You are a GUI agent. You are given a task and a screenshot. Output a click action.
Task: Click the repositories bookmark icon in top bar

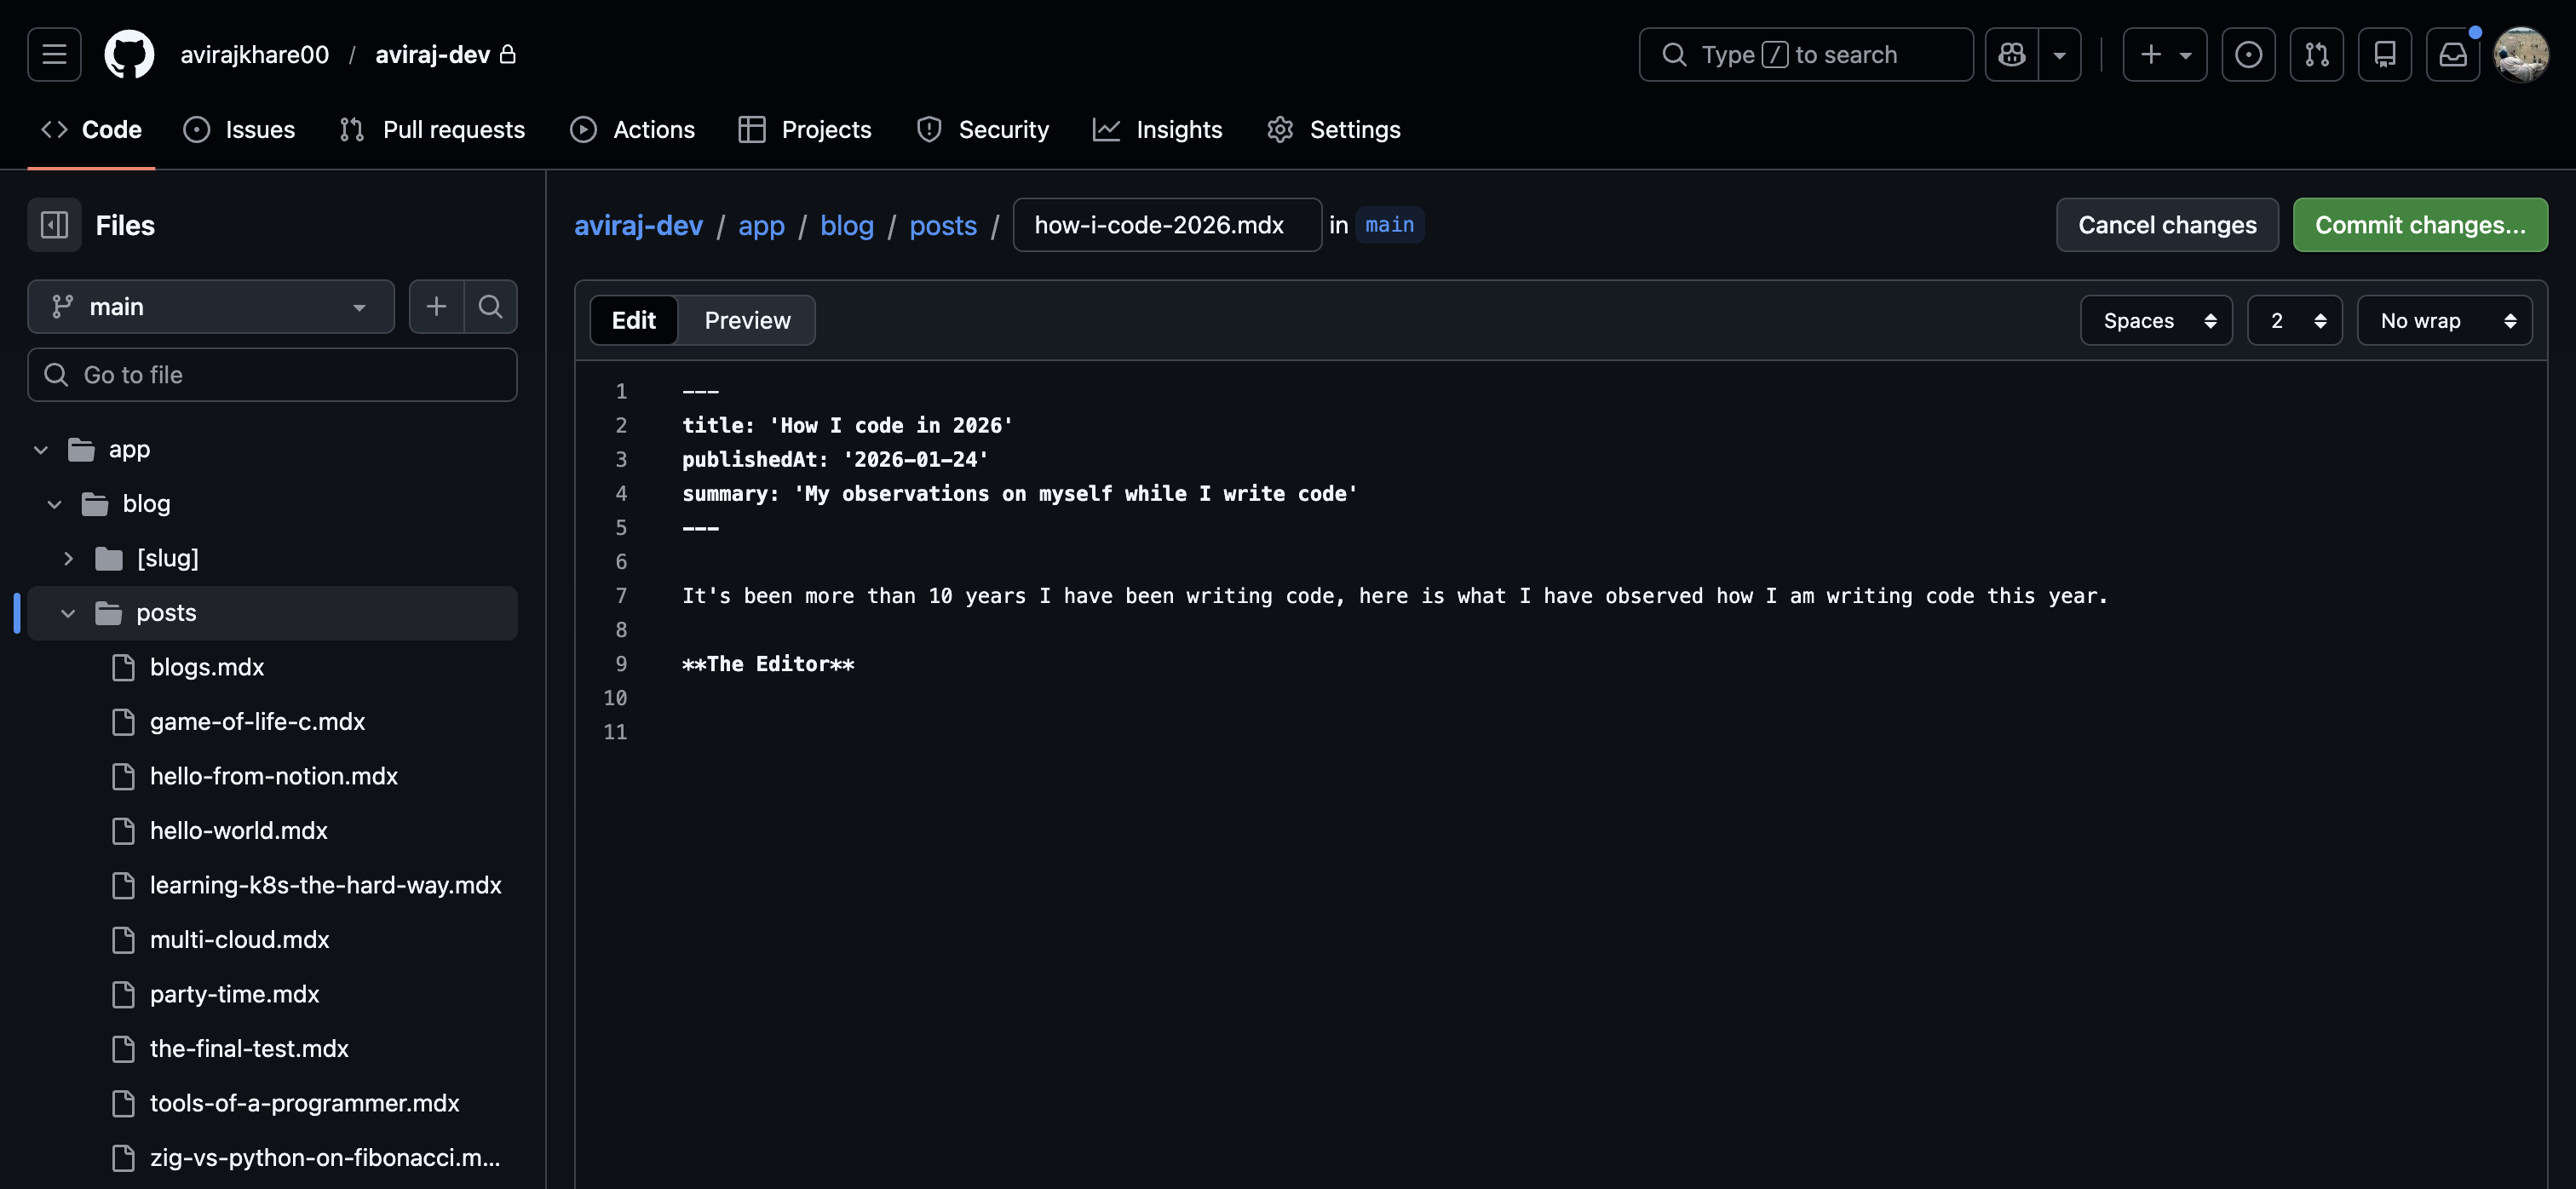click(2385, 54)
